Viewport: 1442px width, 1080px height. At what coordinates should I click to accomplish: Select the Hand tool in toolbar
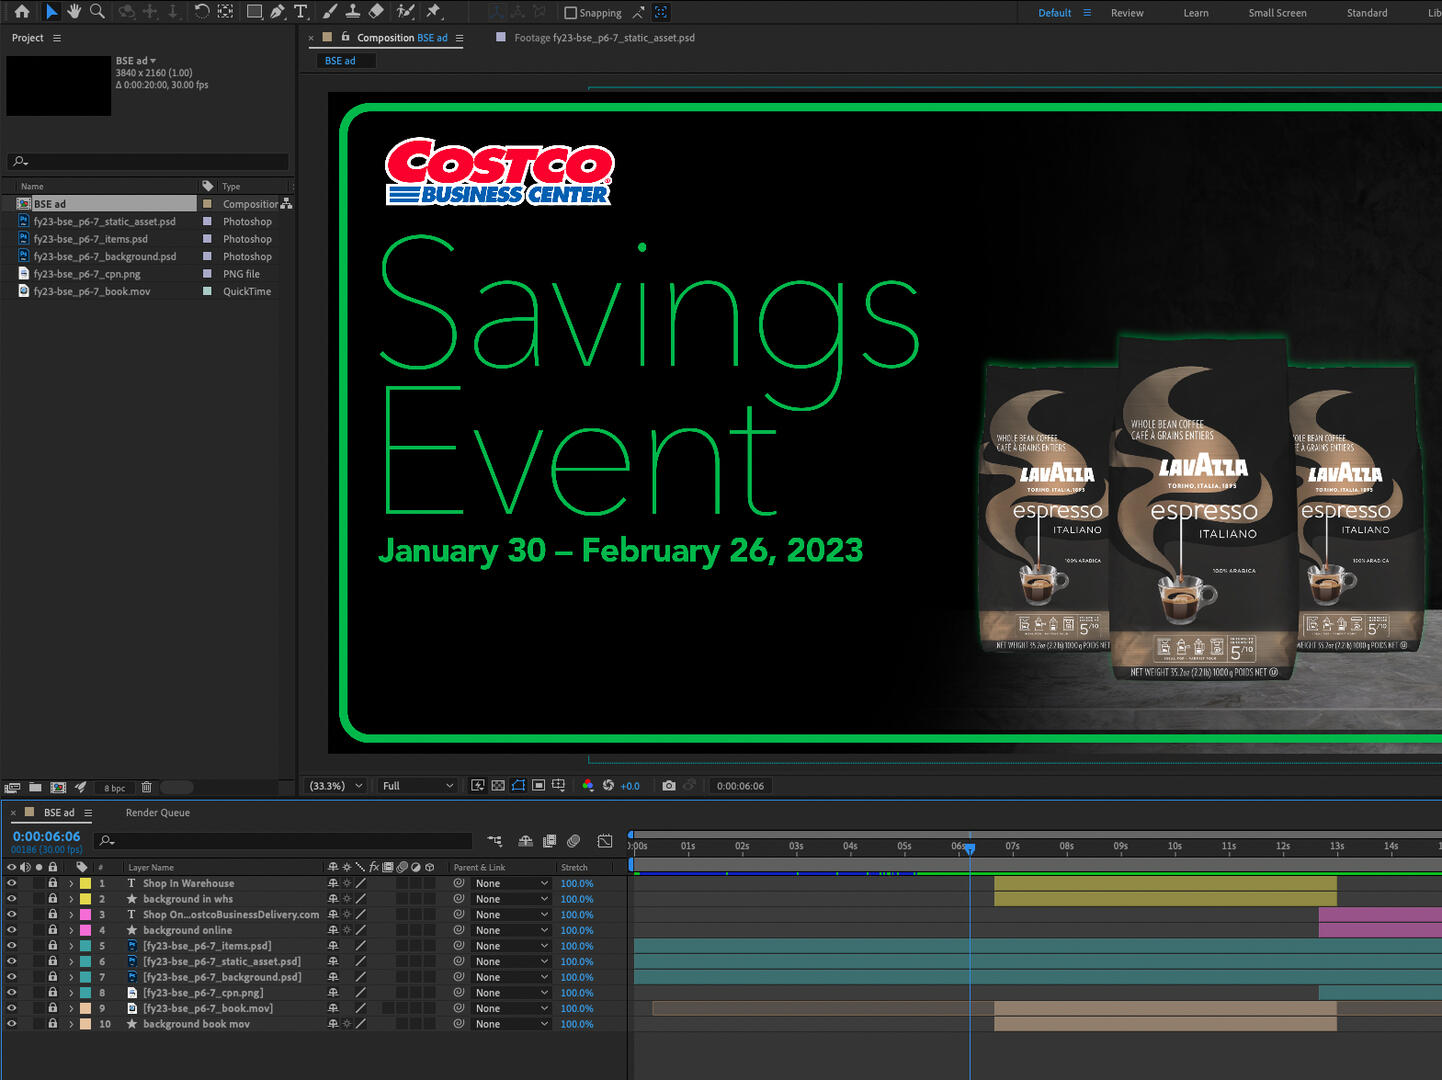pos(74,12)
